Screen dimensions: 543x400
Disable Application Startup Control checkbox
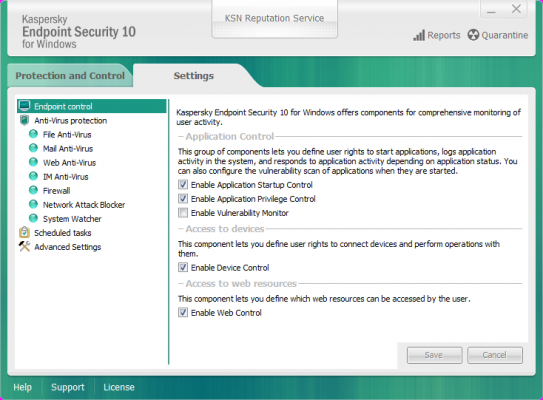(x=183, y=185)
